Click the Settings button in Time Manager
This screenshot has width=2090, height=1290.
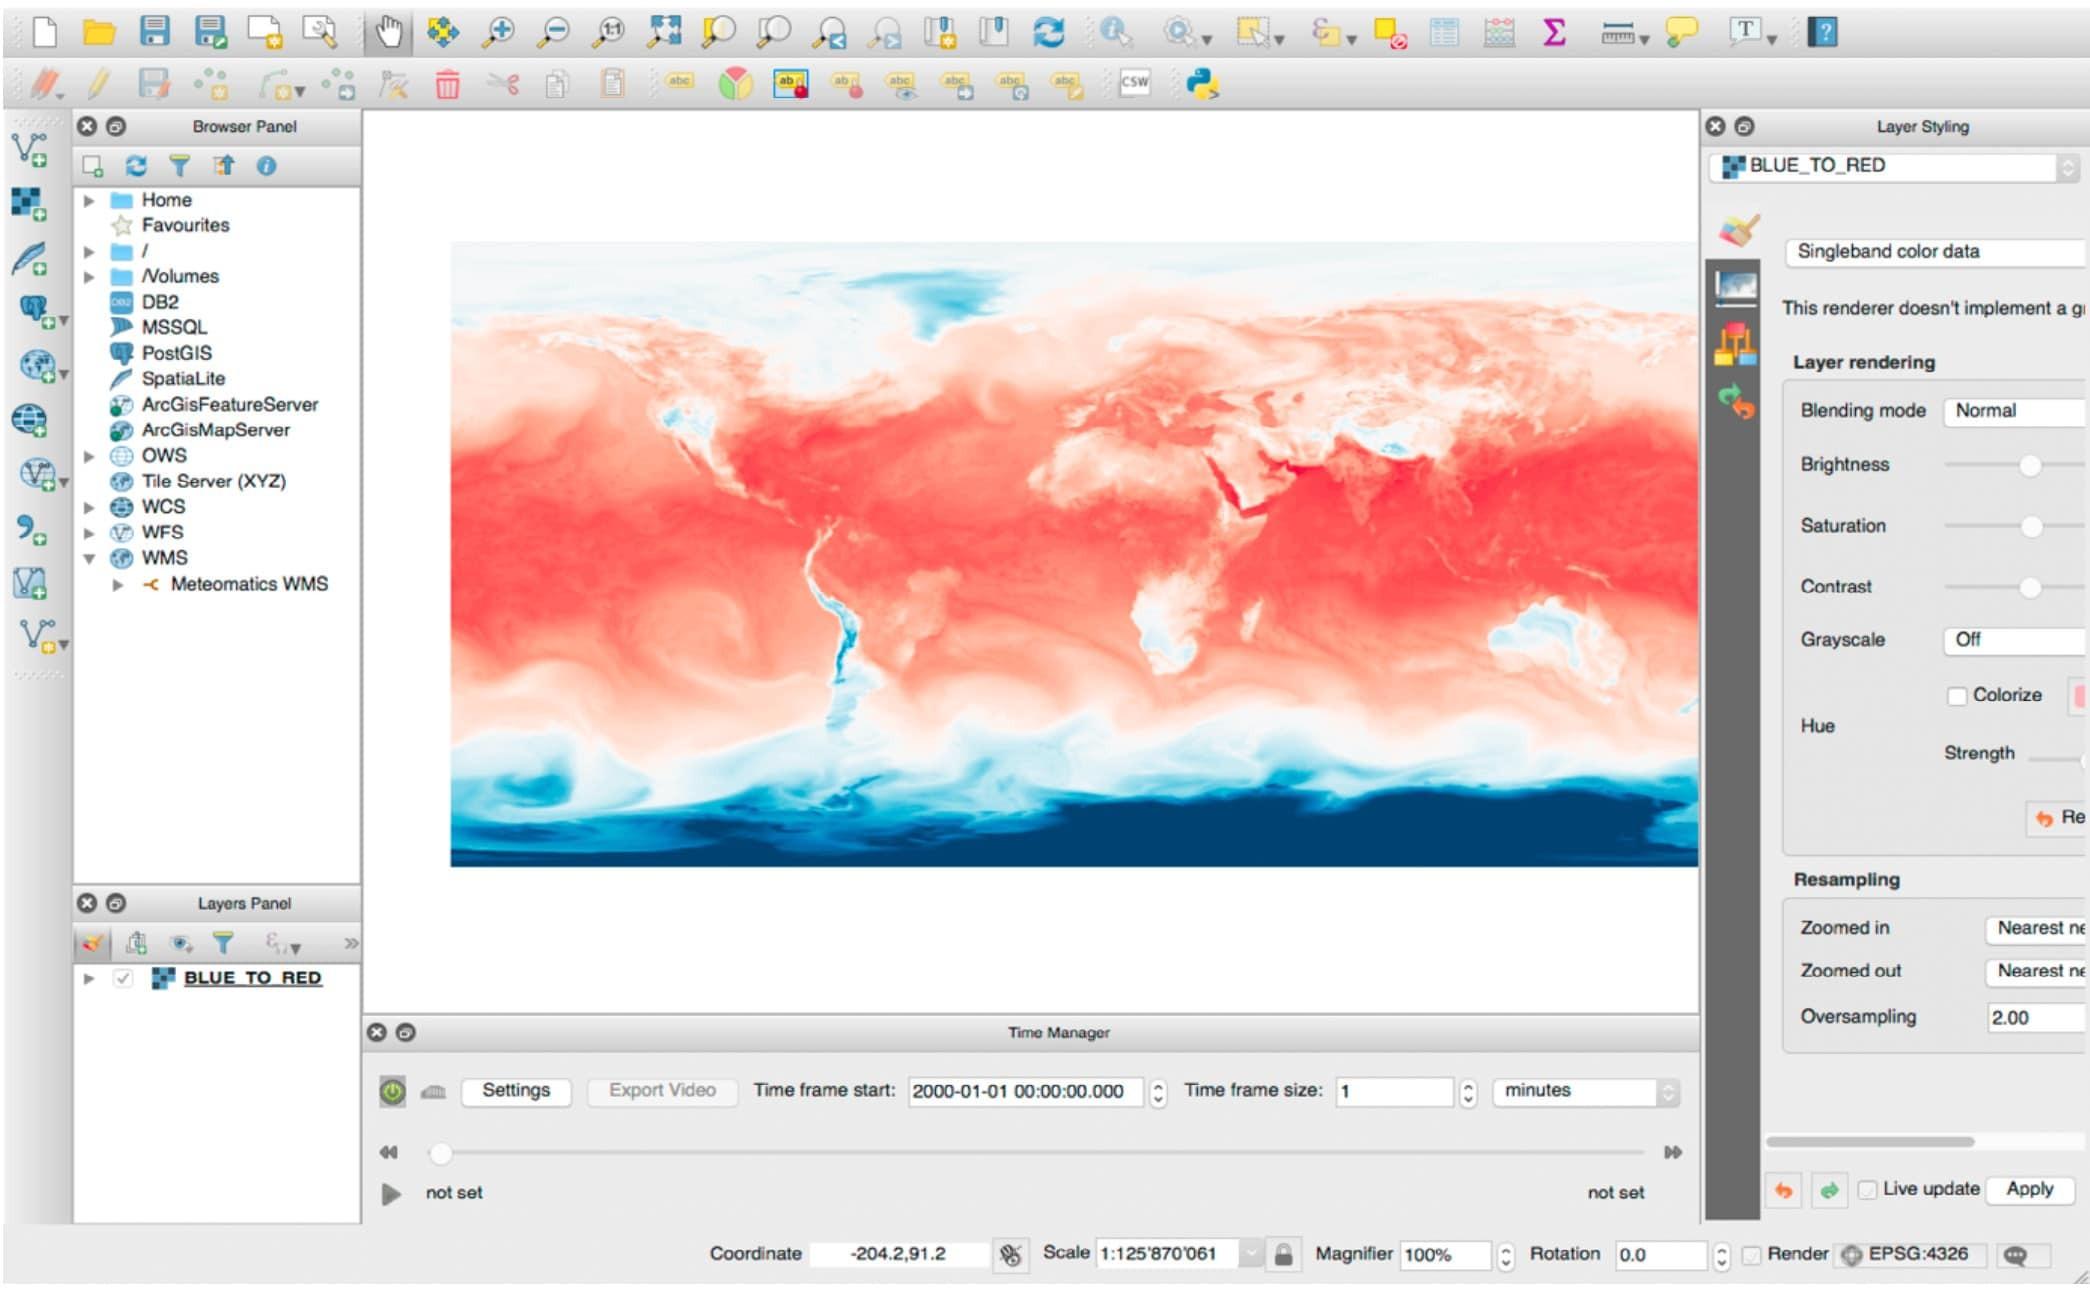[x=517, y=1090]
